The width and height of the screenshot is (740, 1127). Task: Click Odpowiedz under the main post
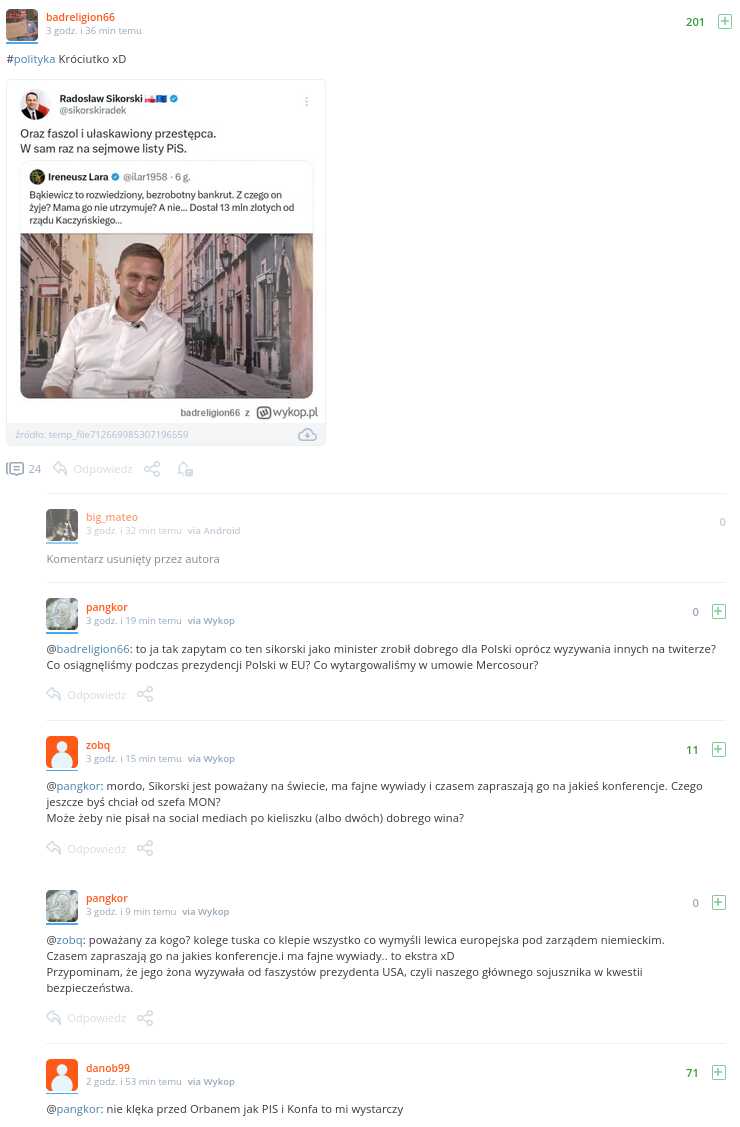tap(93, 469)
